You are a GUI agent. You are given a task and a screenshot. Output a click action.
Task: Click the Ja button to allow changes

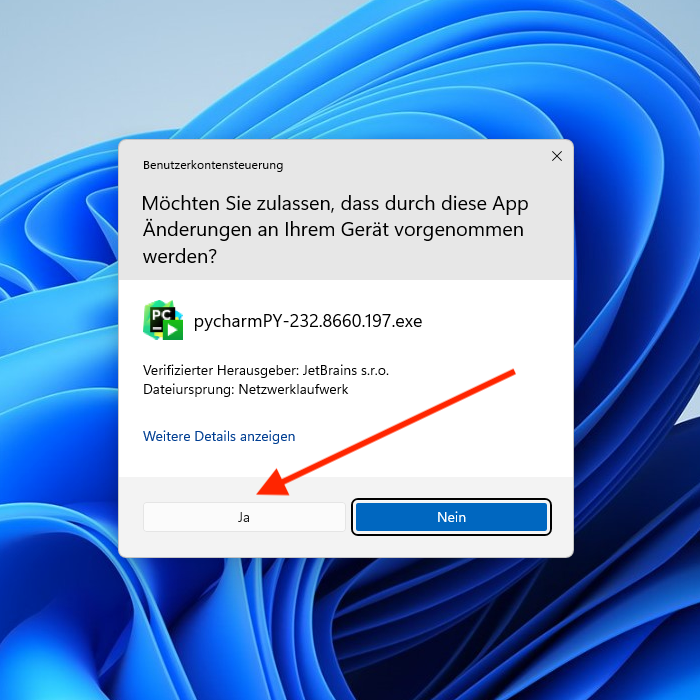(244, 517)
